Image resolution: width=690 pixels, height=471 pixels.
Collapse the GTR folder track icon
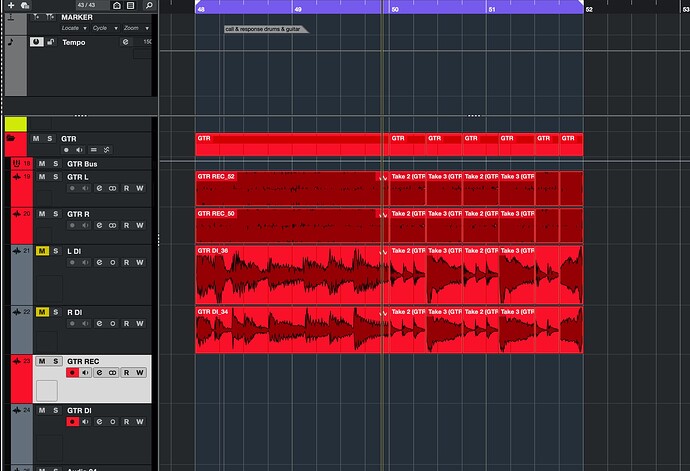coord(11,138)
